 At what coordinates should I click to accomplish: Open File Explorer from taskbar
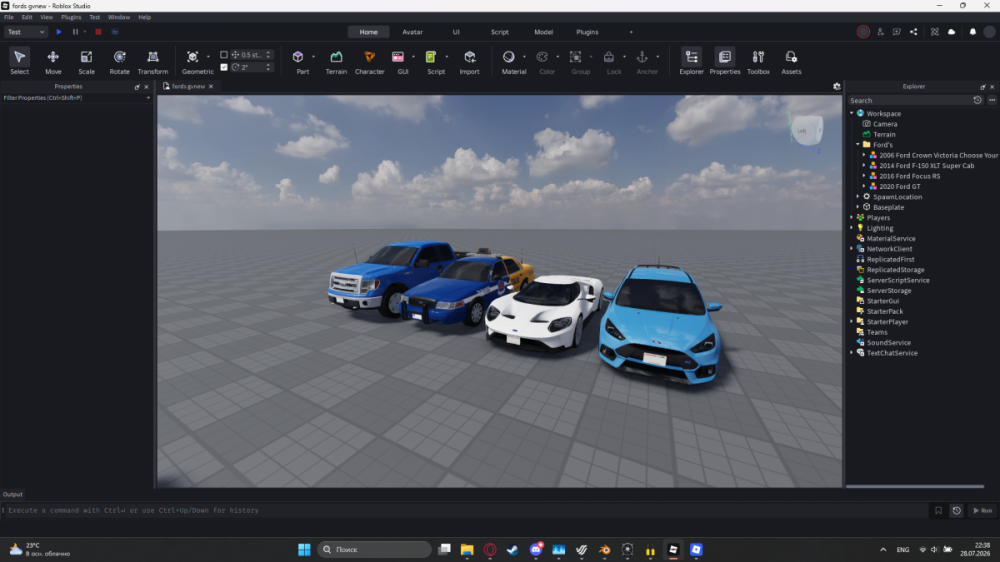[x=467, y=549]
